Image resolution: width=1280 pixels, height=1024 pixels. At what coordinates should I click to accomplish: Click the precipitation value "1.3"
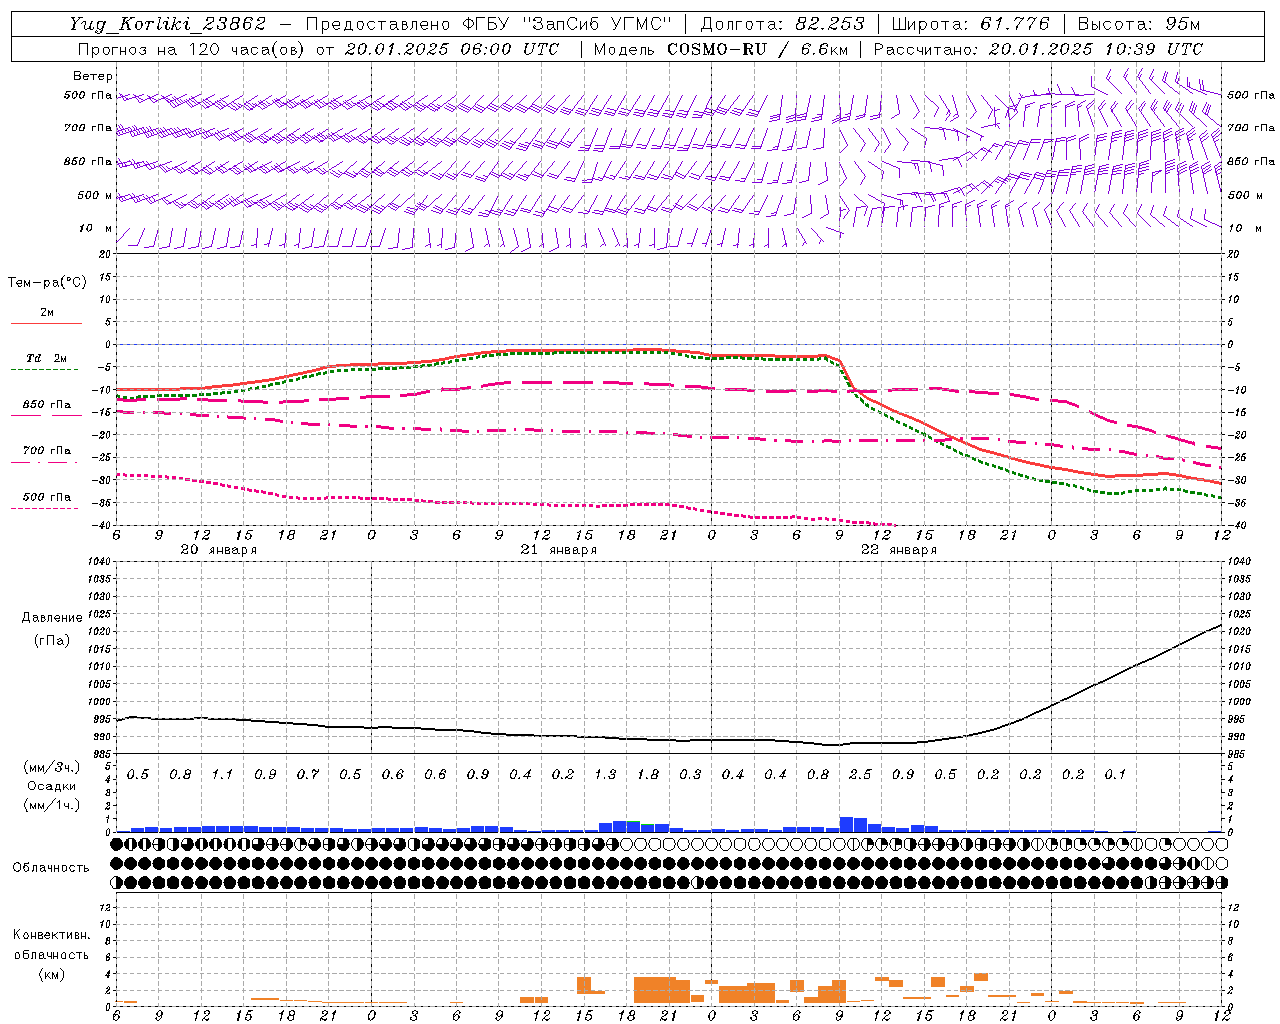tap(605, 774)
